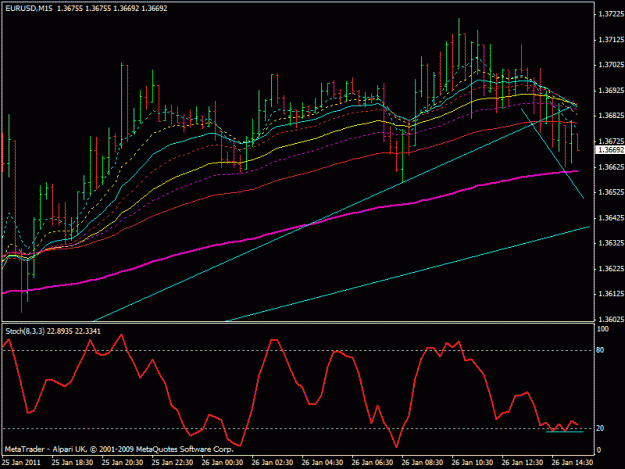Click the stochastic 100 level label
Image resolution: width=625 pixels, height=469 pixels.
click(603, 329)
